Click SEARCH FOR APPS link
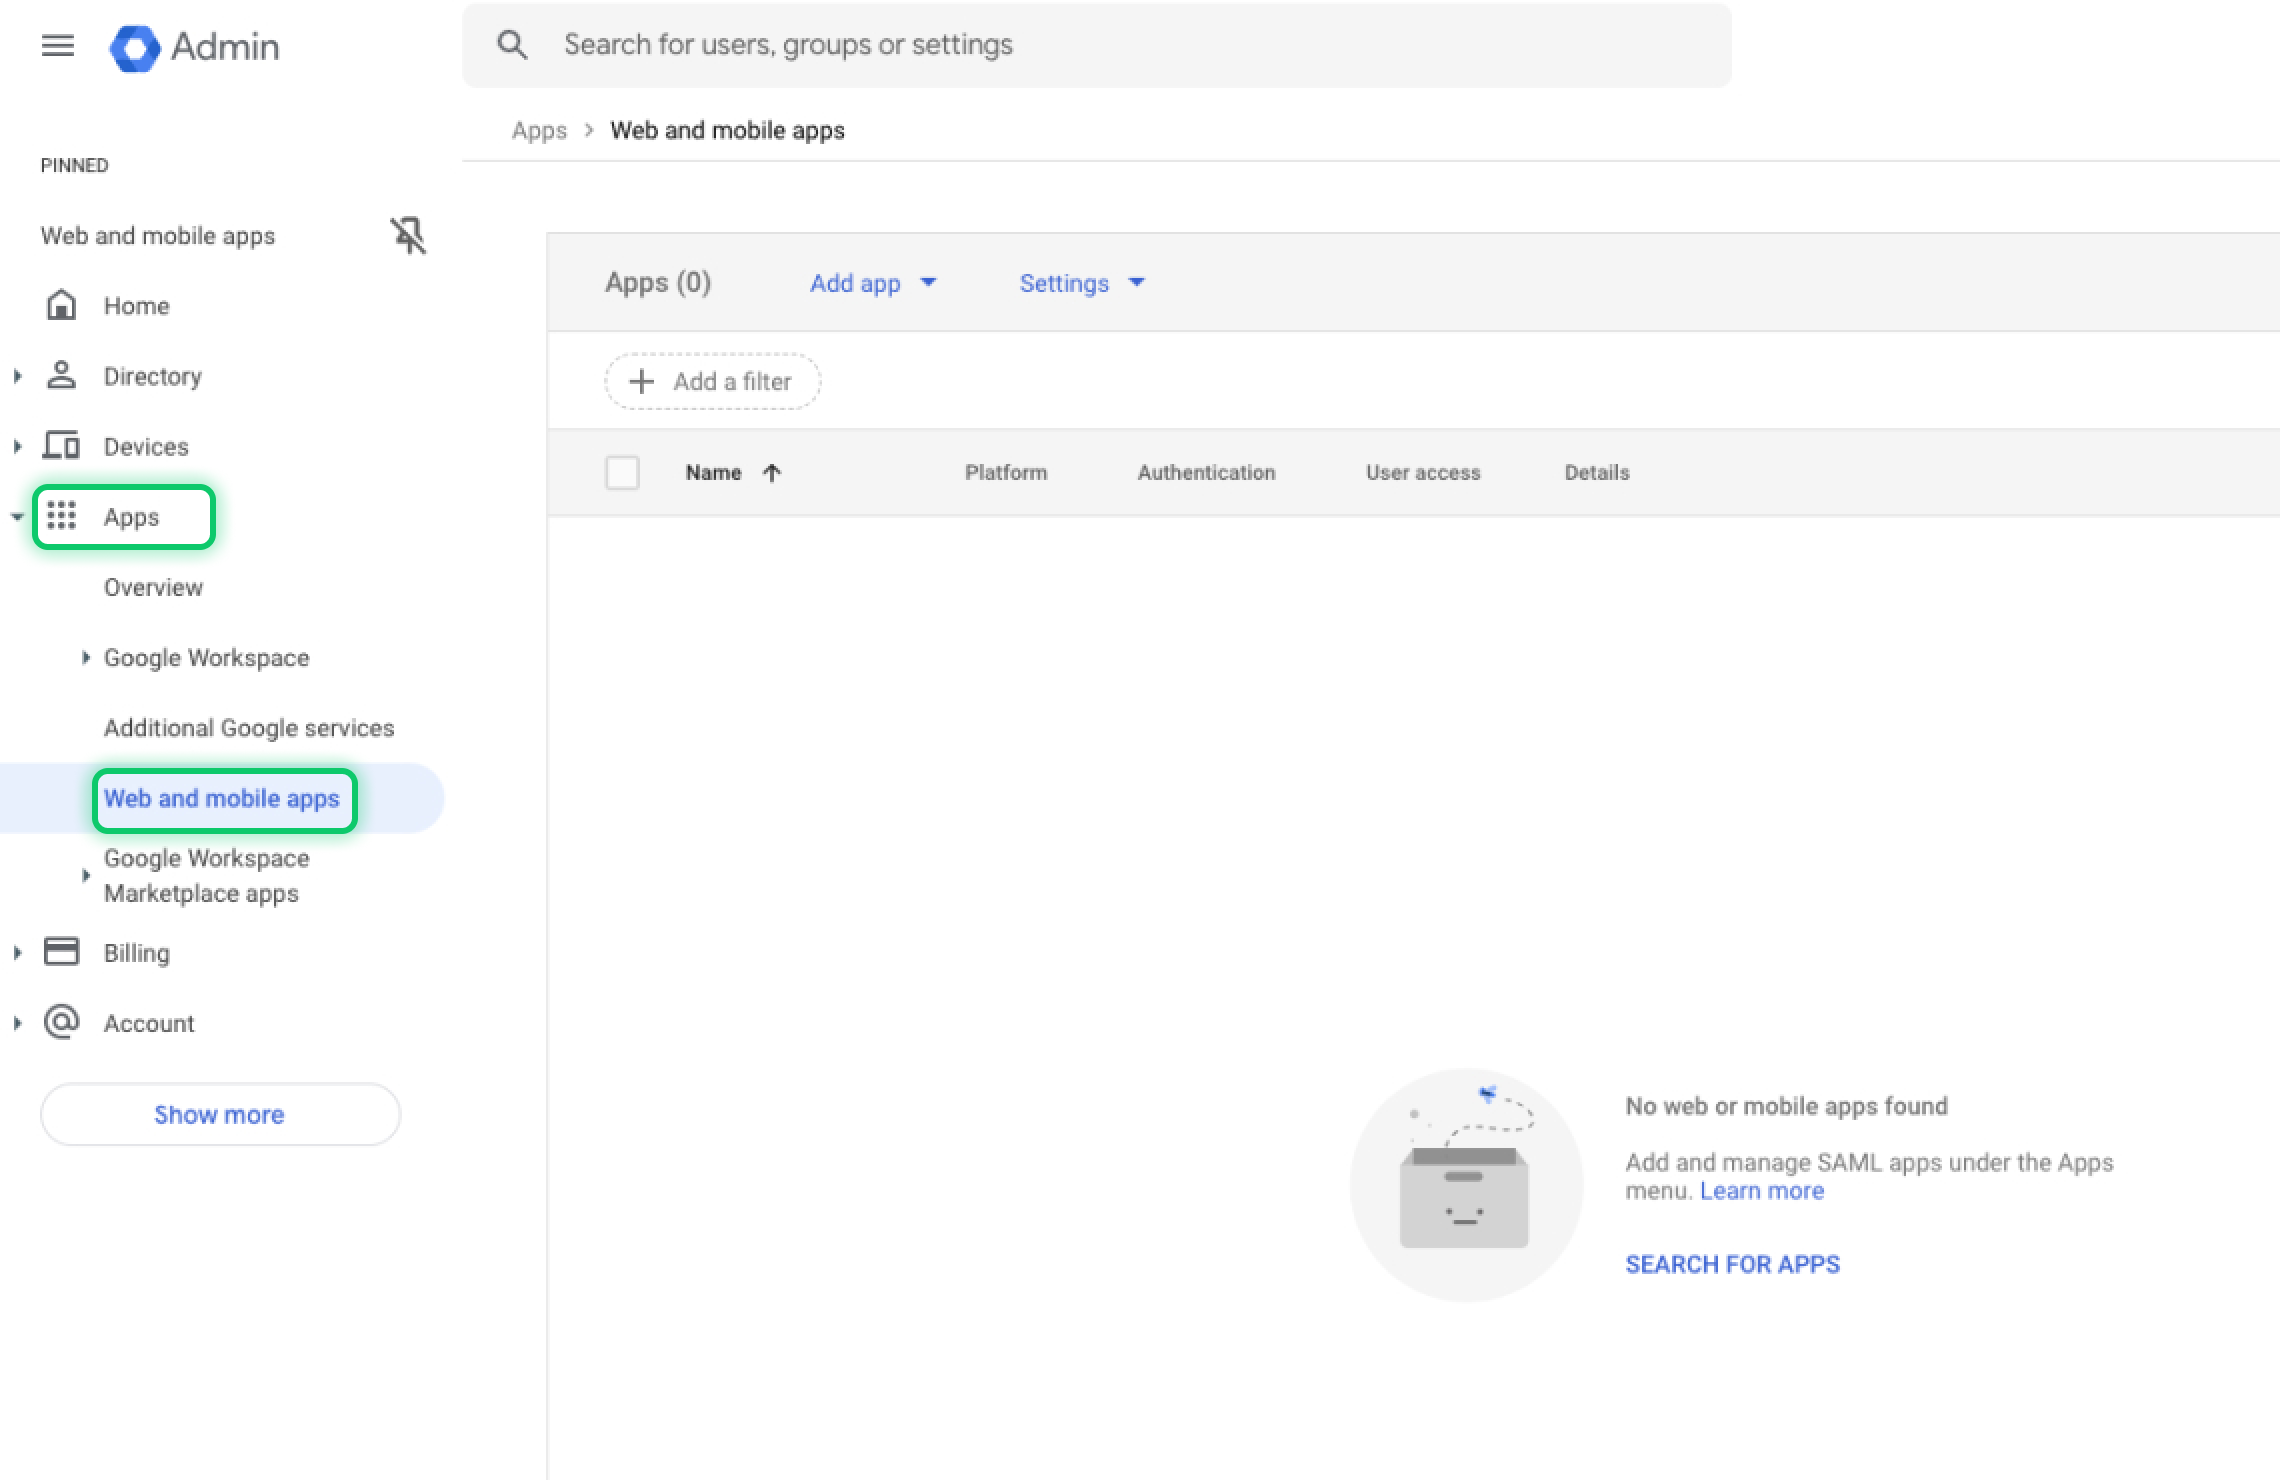Screen dimensions: 2280x1480 [x=1732, y=1264]
